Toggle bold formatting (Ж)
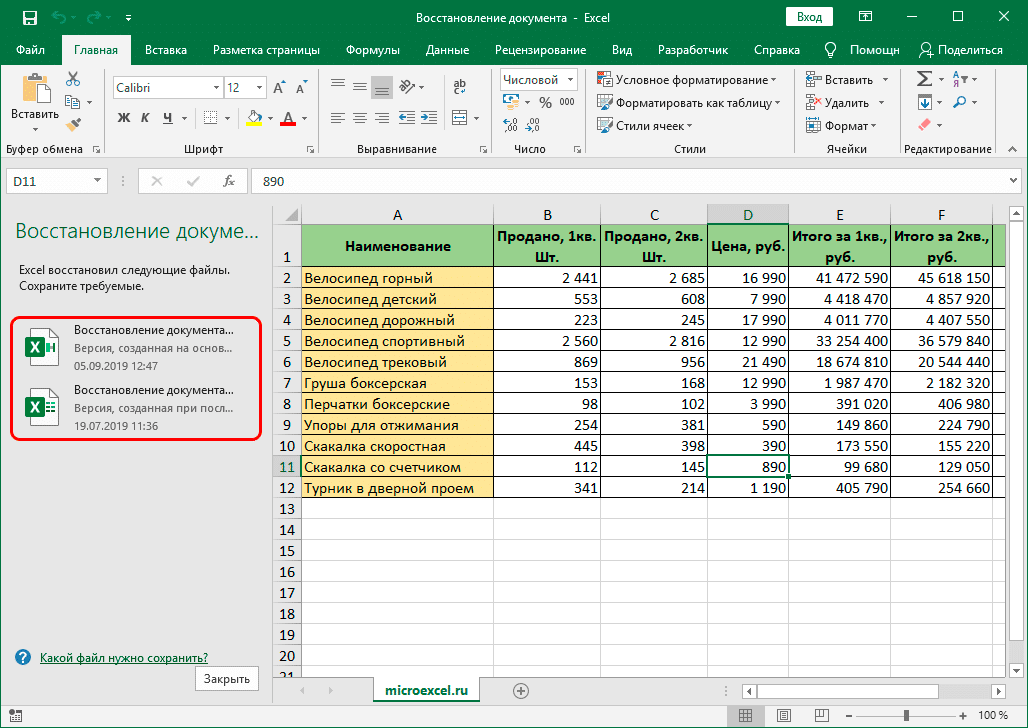The height and width of the screenshot is (728, 1028). 123,118
